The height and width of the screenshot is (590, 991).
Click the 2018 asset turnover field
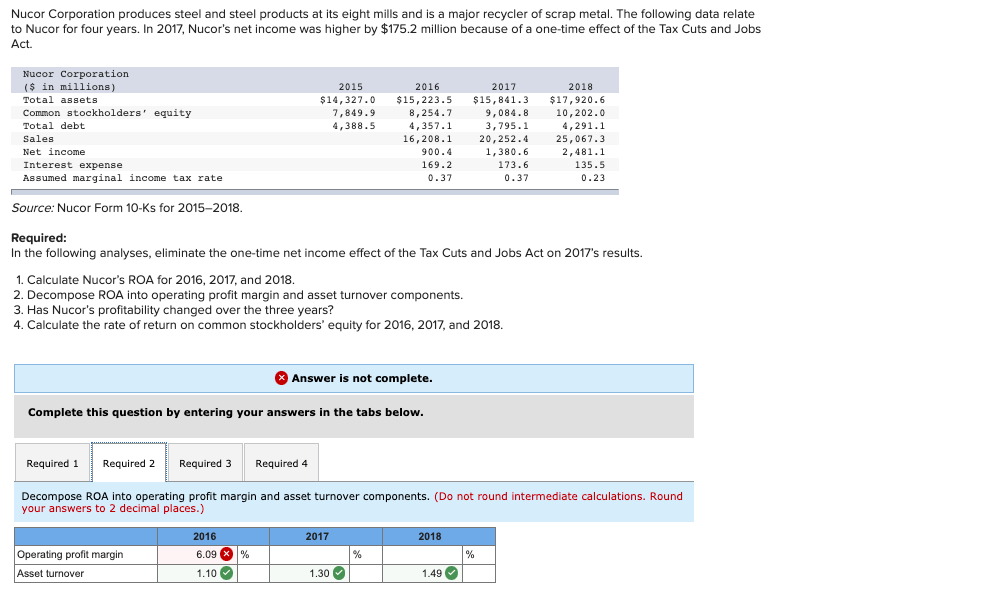click(x=422, y=574)
